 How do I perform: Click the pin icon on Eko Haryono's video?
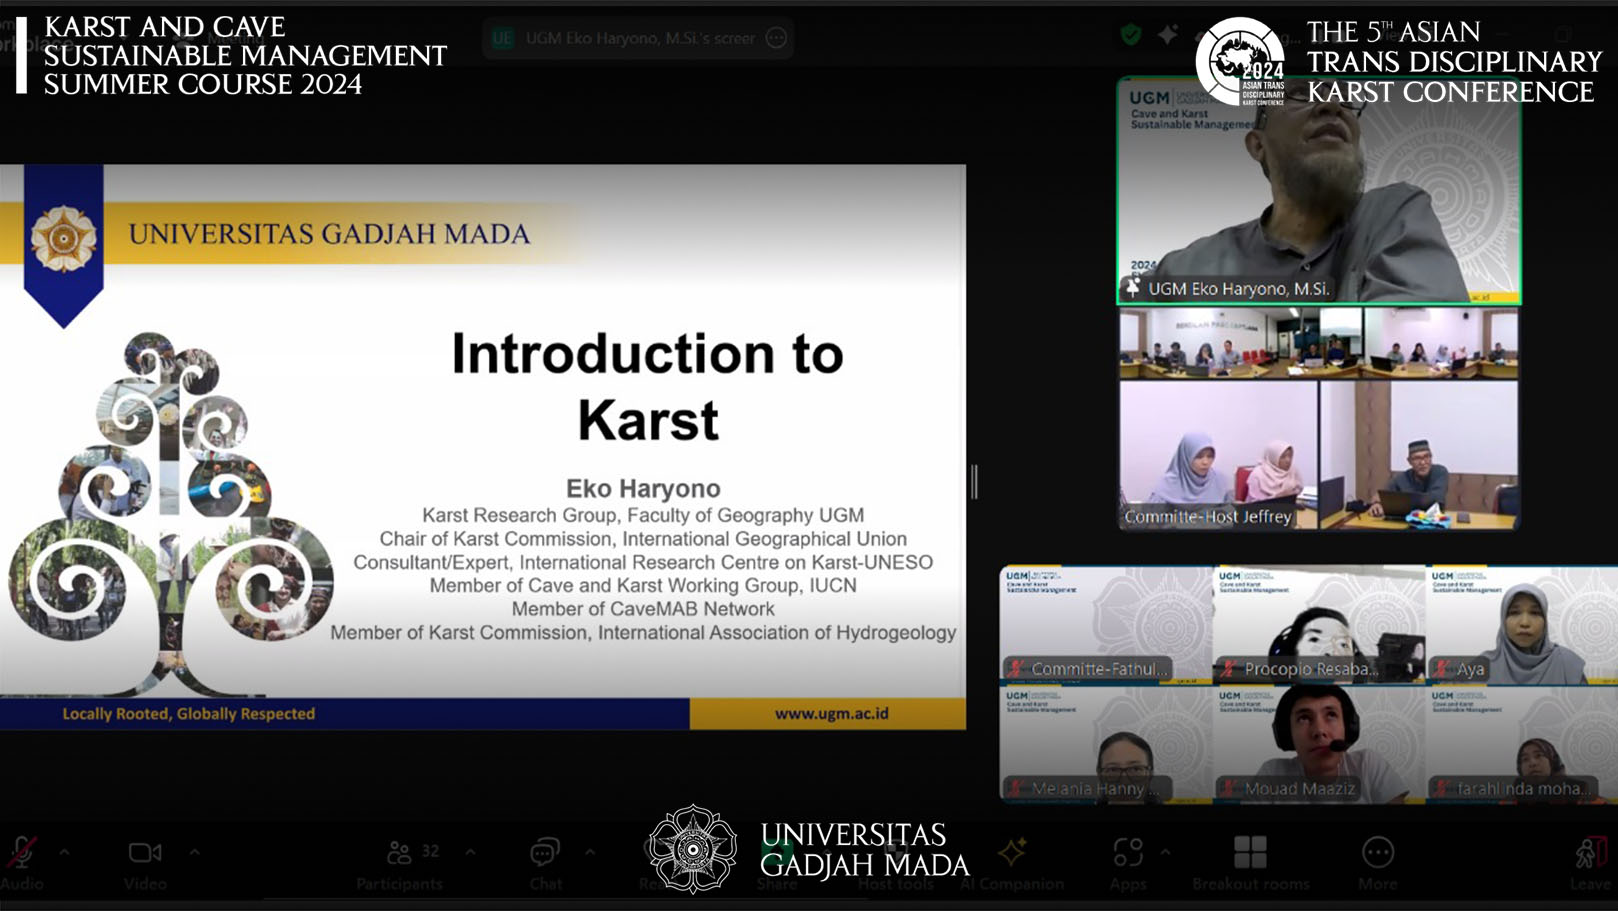(x=1133, y=288)
